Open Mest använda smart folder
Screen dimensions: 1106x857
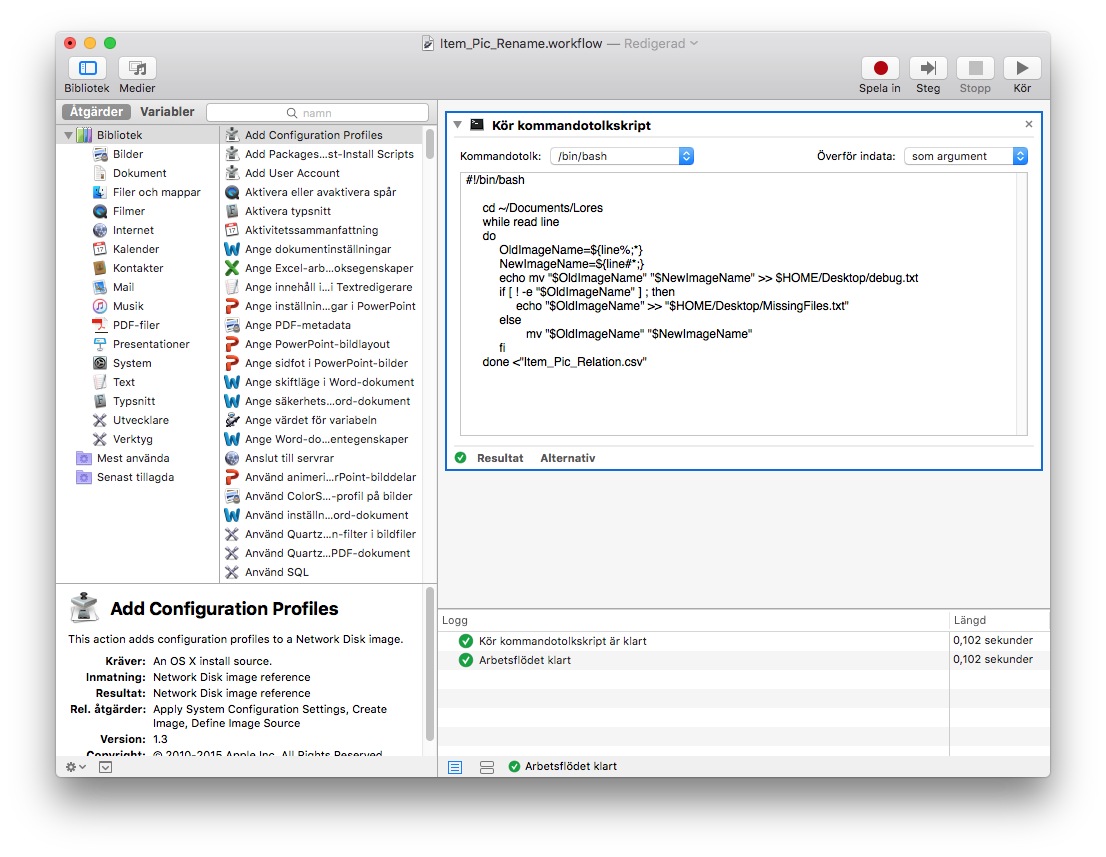(133, 458)
